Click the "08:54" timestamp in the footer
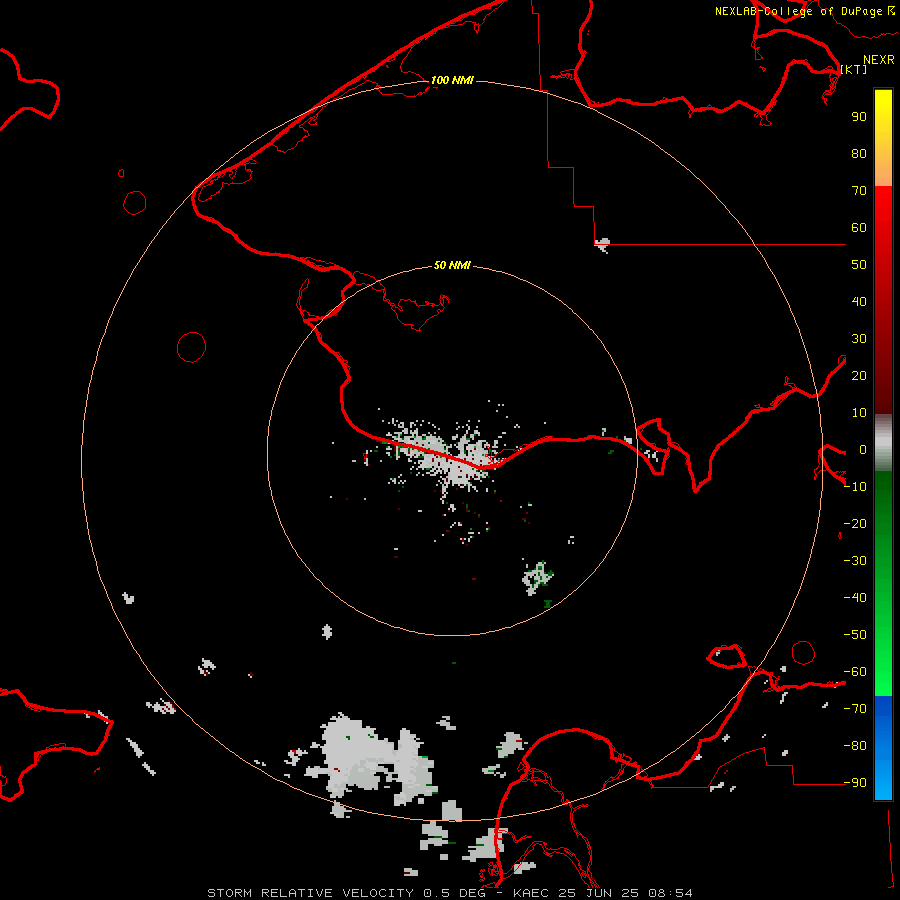This screenshot has height=900, width=900. (670, 893)
